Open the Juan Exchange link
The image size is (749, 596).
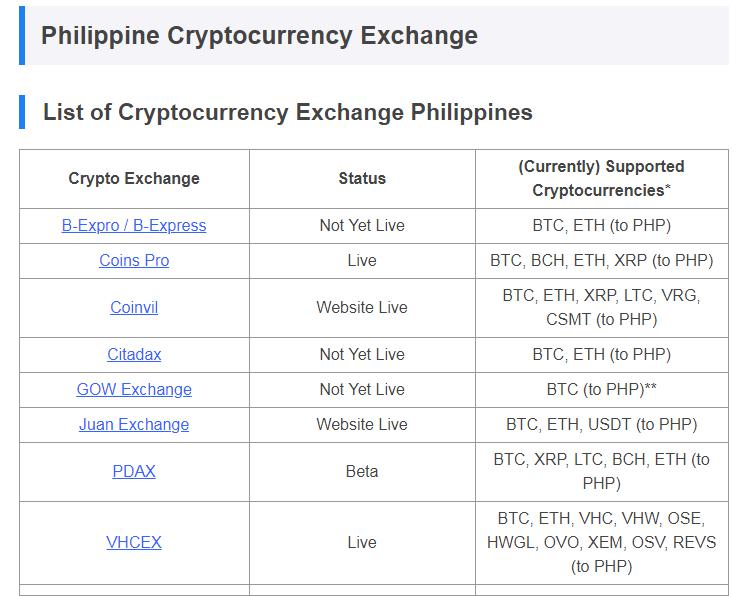pyautogui.click(x=134, y=424)
